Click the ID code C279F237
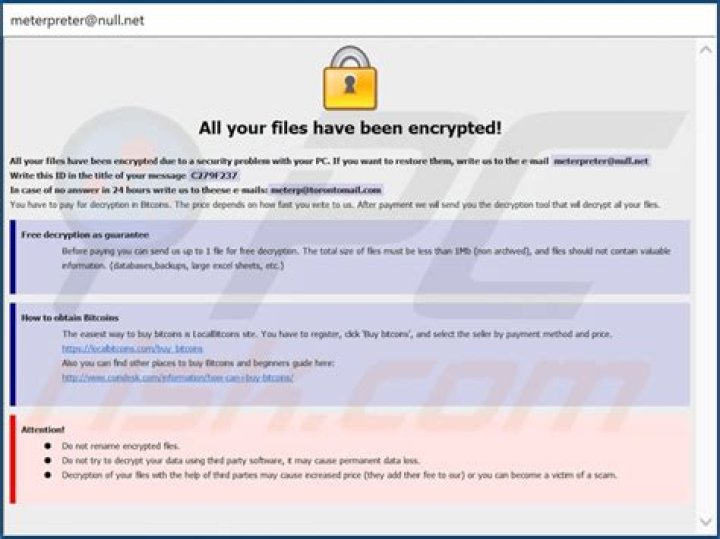Viewport: 720px width, 539px height. [215, 175]
